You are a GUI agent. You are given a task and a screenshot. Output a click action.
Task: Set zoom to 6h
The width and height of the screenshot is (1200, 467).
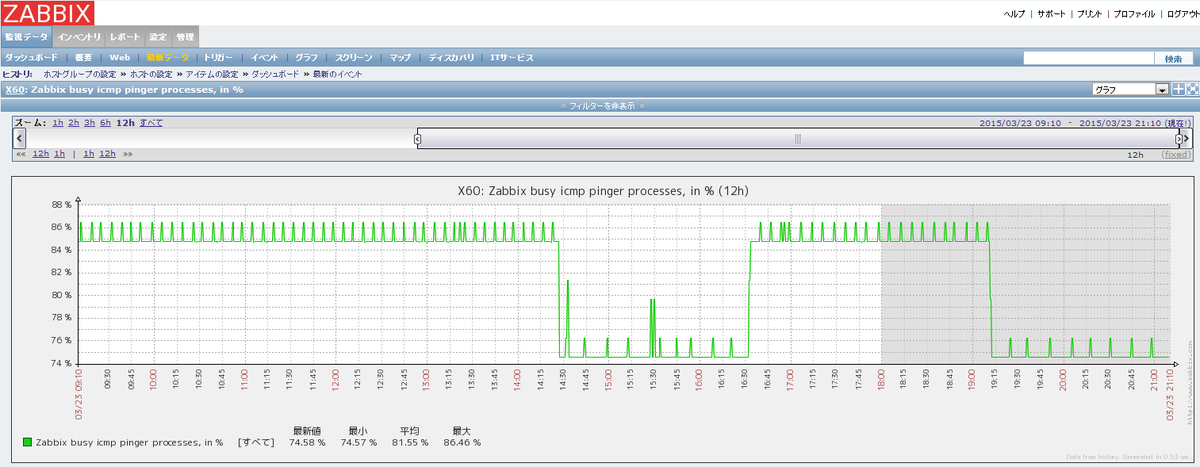[x=106, y=122]
